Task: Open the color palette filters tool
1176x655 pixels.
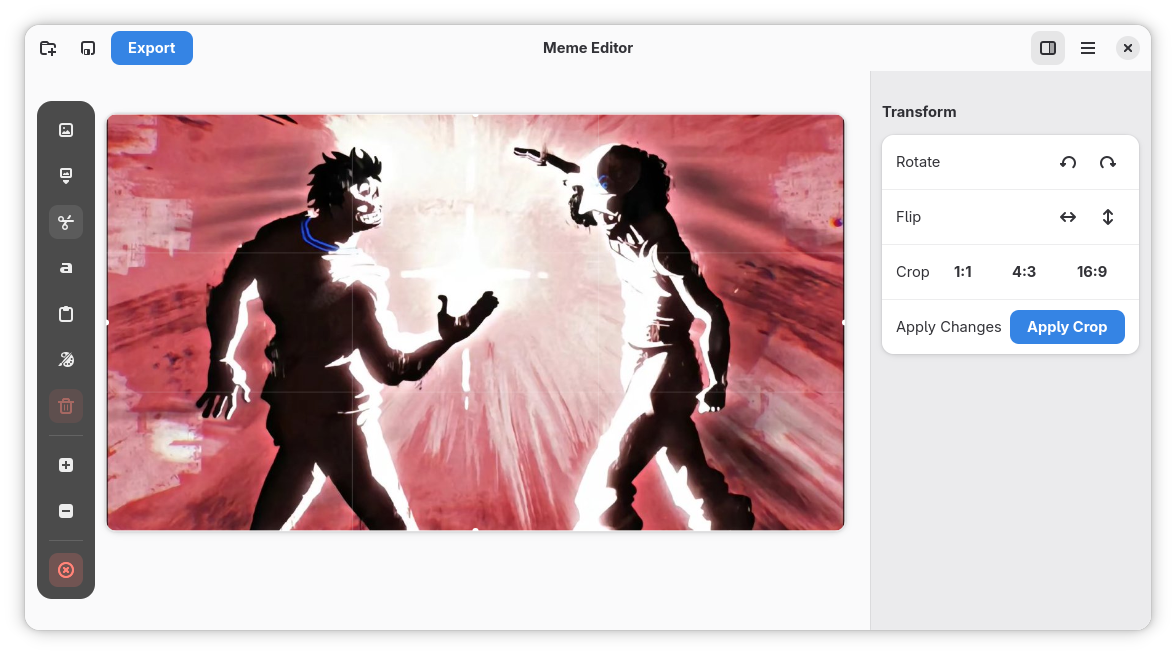Action: [x=66, y=359]
